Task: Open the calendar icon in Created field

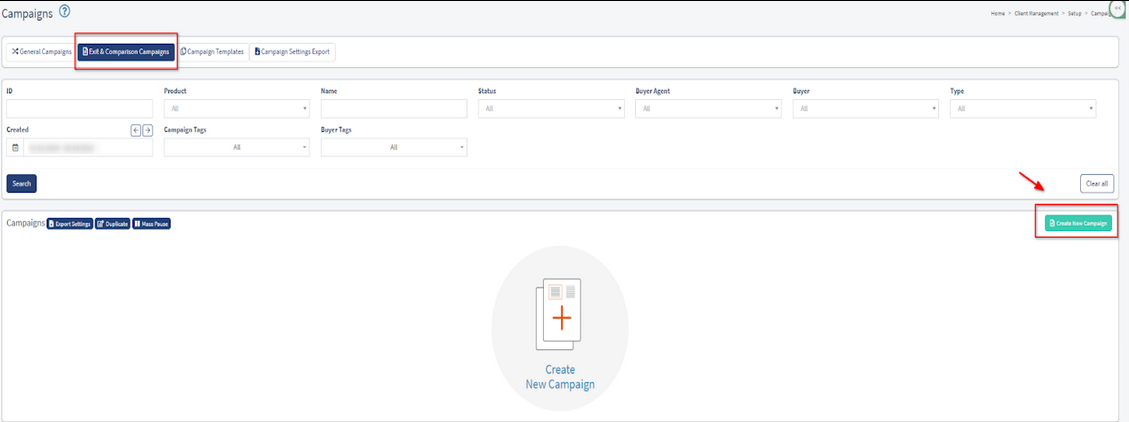Action: [x=15, y=148]
